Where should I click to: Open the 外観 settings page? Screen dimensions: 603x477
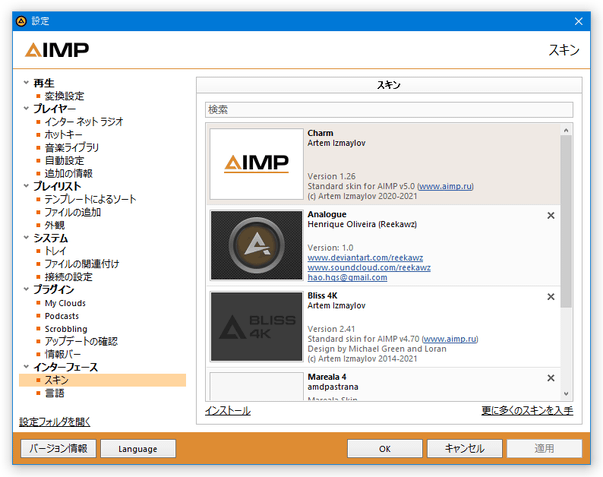tap(55, 225)
